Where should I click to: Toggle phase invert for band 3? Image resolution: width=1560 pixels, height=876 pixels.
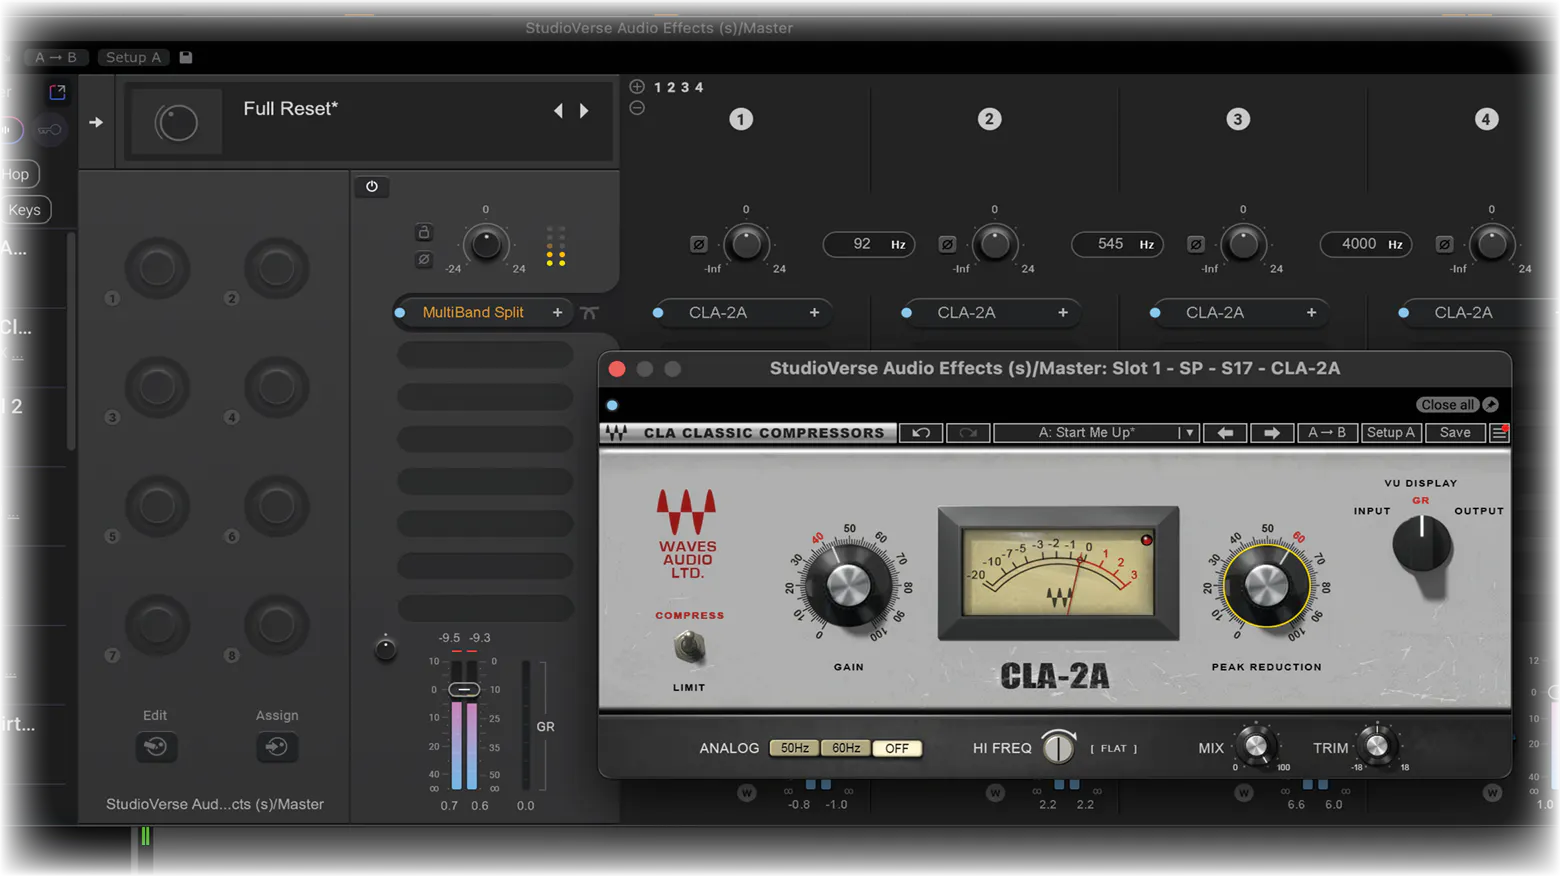[x=1196, y=244]
